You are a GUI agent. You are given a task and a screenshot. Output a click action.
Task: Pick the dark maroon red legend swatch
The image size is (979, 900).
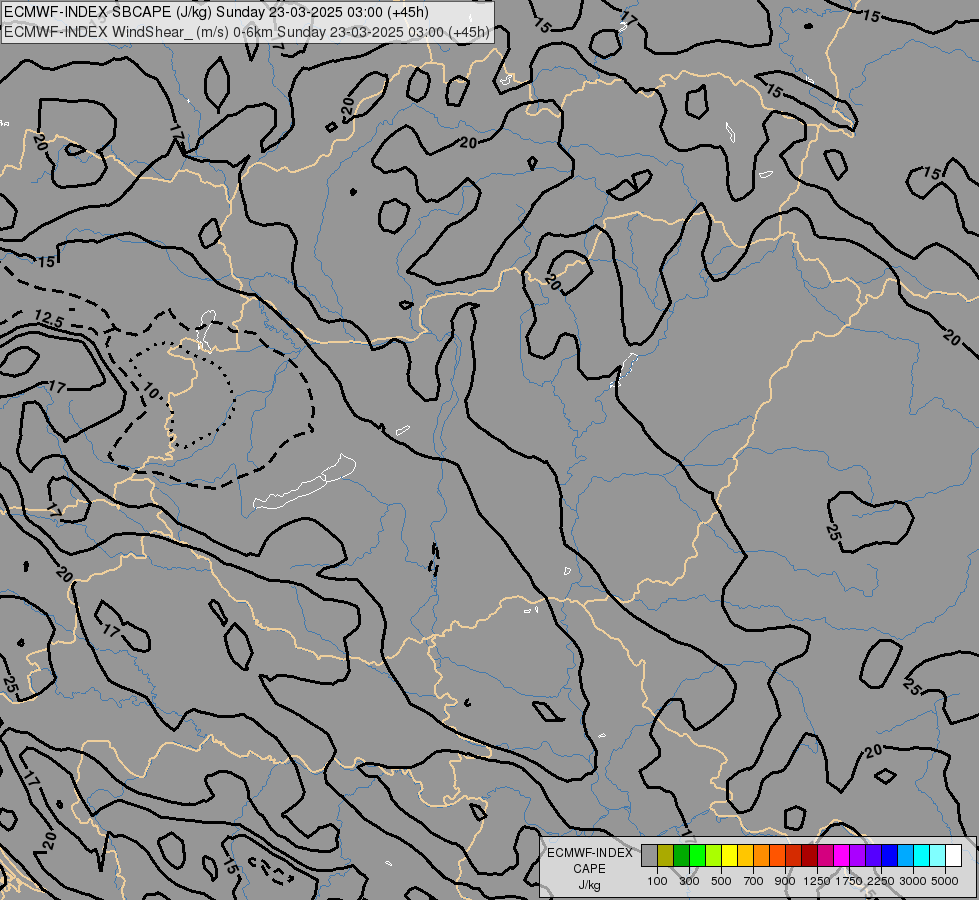(x=810, y=855)
